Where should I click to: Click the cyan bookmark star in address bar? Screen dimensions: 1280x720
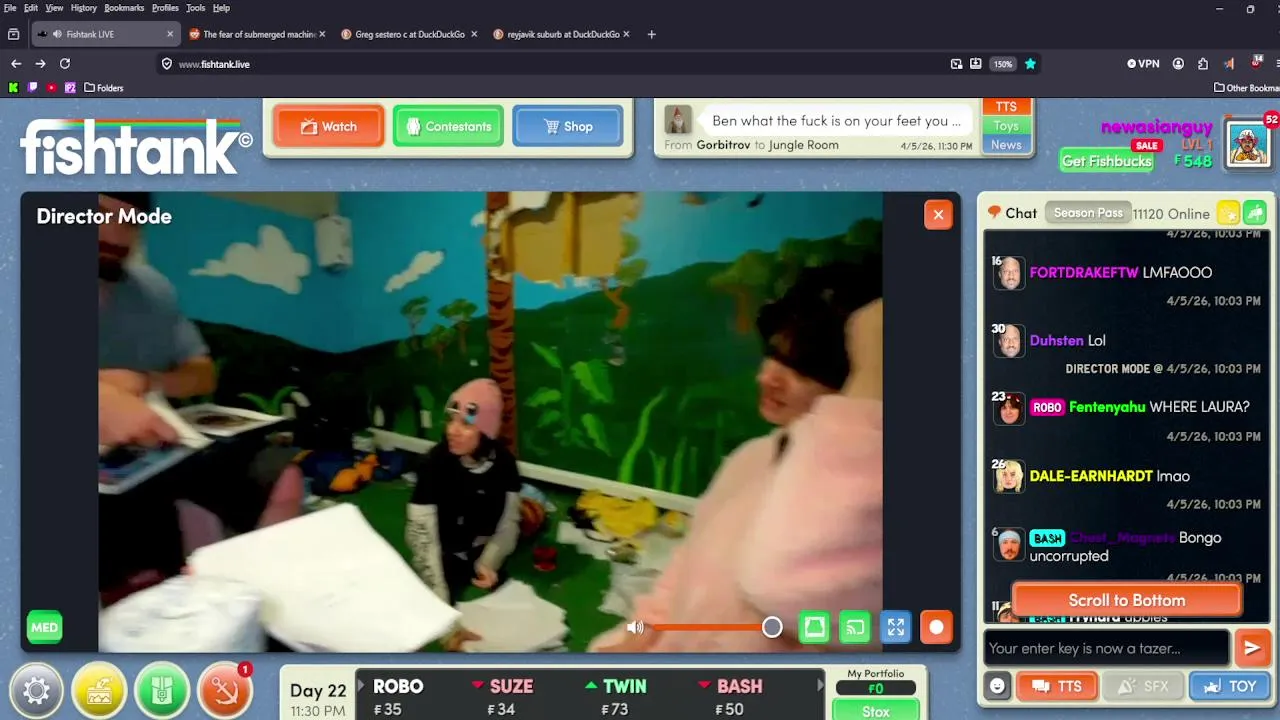click(x=1030, y=64)
